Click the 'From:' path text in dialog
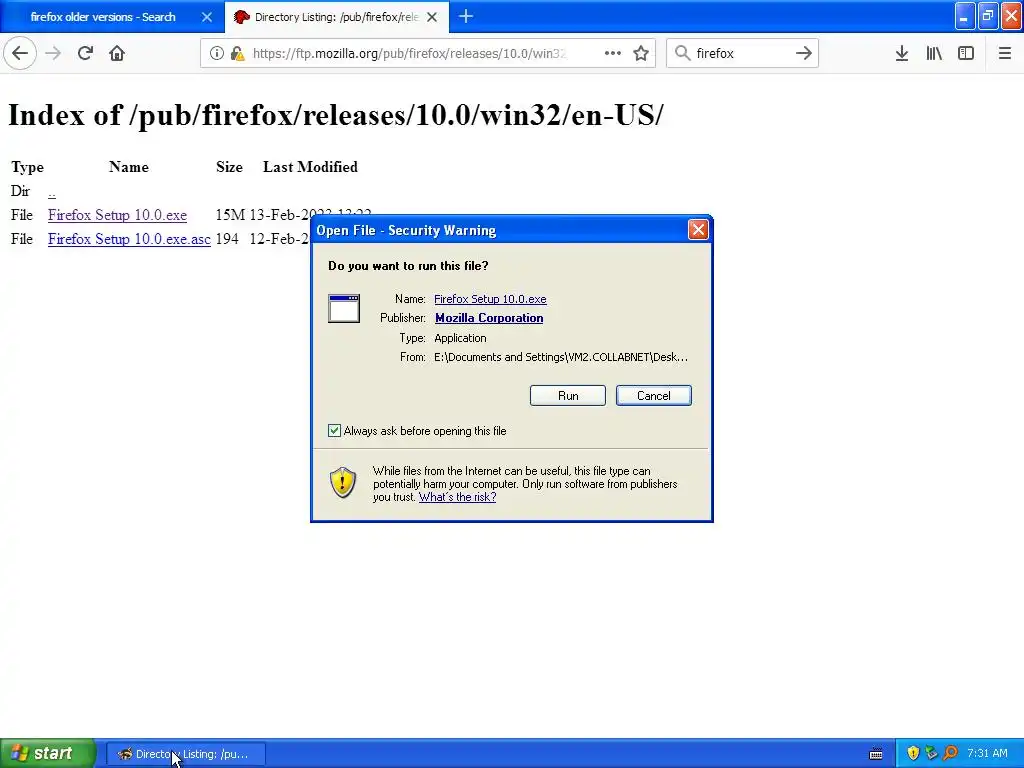Viewport: 1024px width, 768px height. point(560,357)
